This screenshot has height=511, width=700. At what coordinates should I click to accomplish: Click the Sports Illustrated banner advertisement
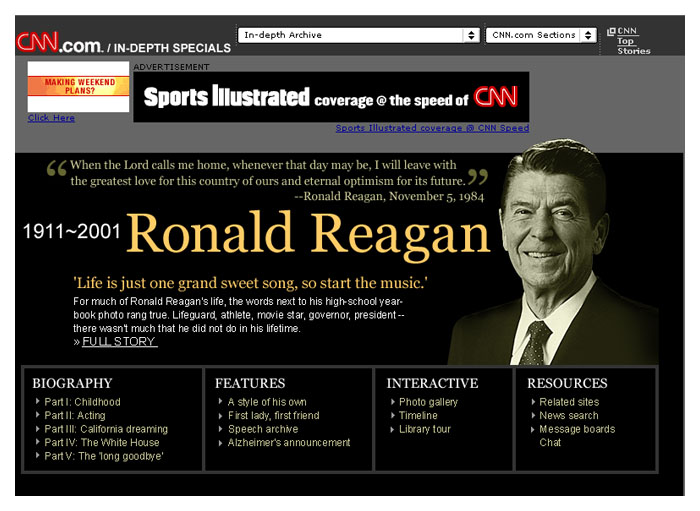(331, 97)
